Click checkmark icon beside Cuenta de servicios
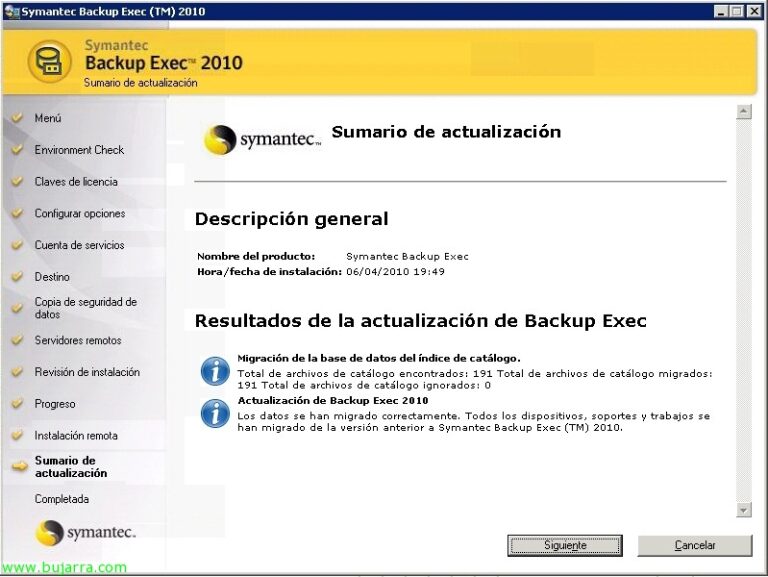This screenshot has width=768, height=577. pos(18,244)
